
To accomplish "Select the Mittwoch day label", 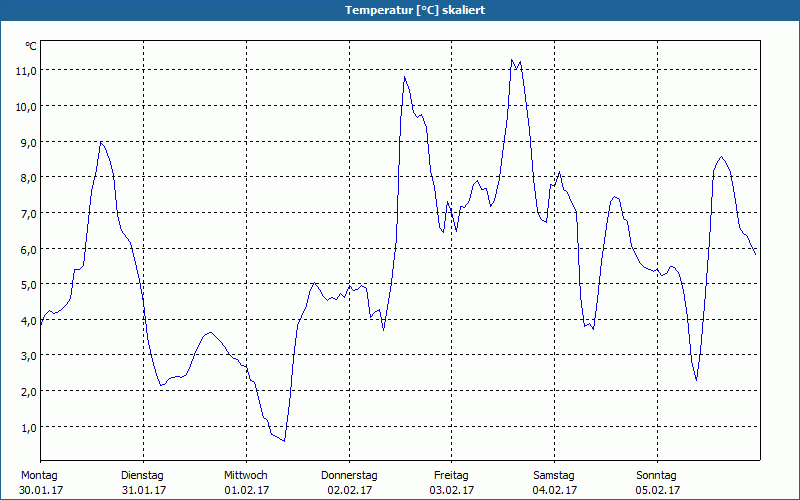I will tap(245, 475).
